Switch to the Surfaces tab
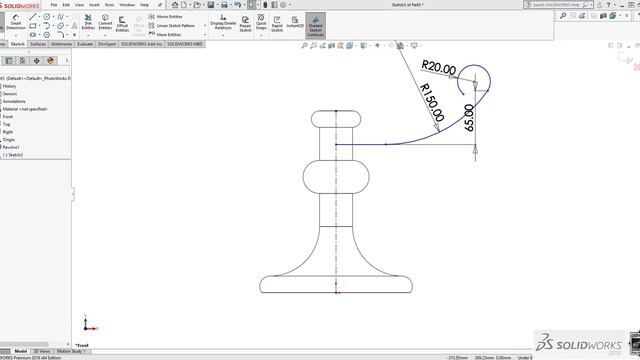 (x=38, y=44)
